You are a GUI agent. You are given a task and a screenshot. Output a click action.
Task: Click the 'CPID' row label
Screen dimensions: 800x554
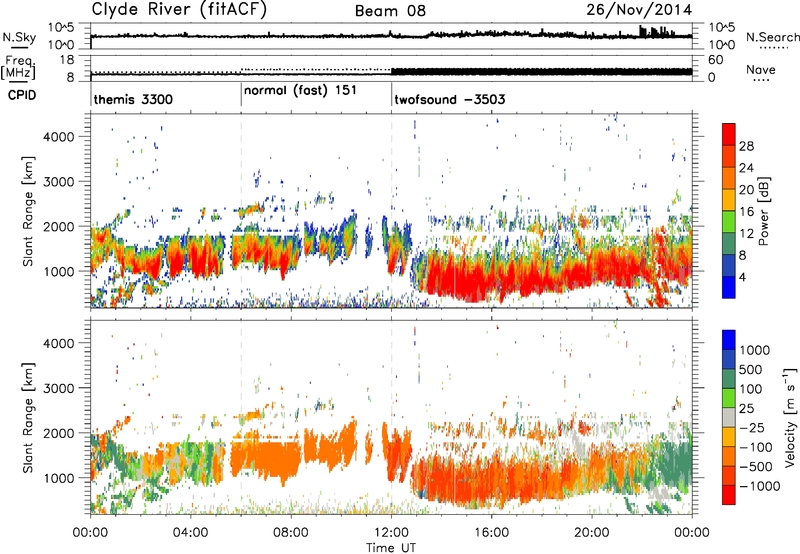click(22, 95)
